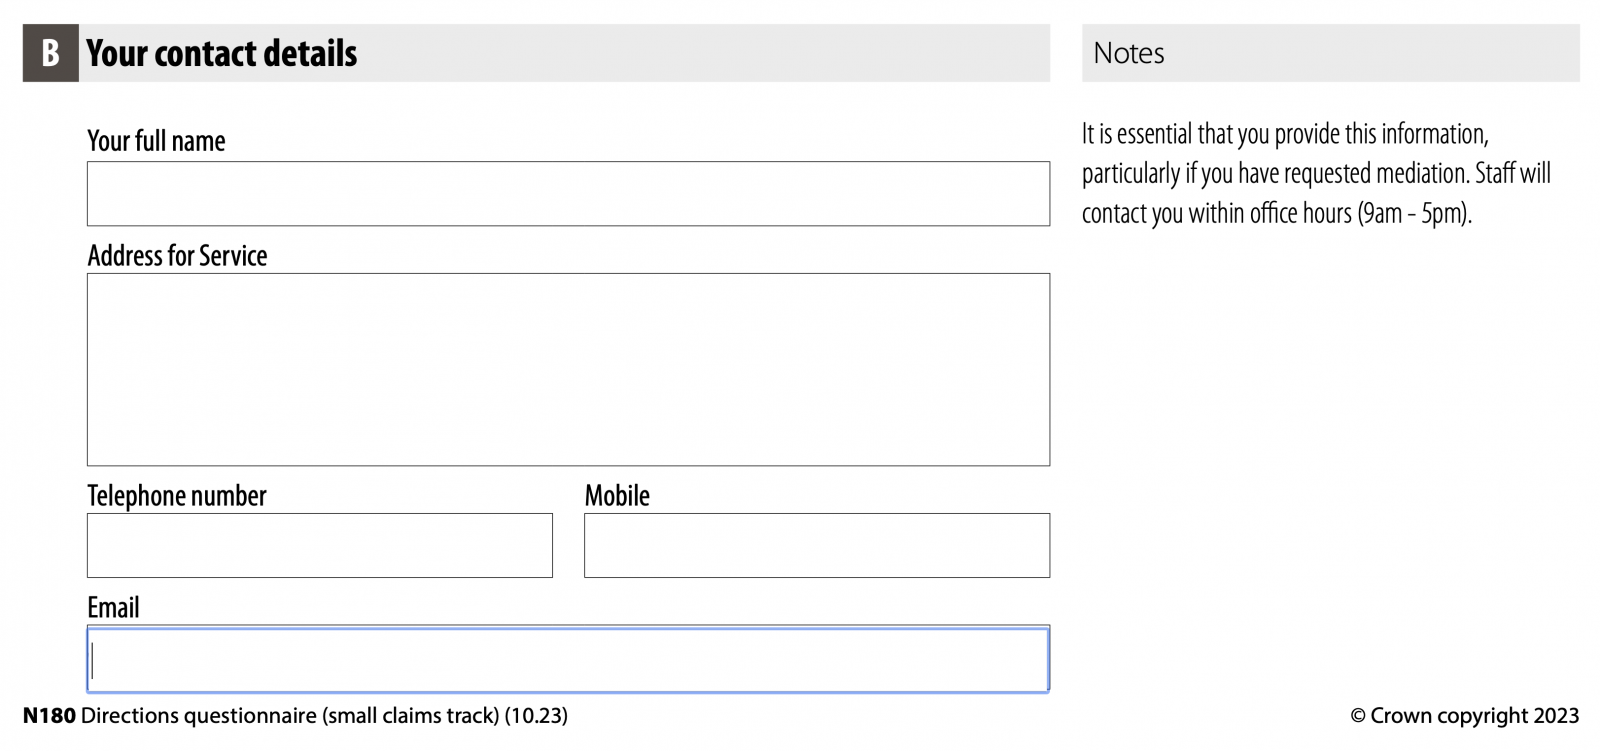
Task: Place cursor in the Email field
Action: click(568, 660)
